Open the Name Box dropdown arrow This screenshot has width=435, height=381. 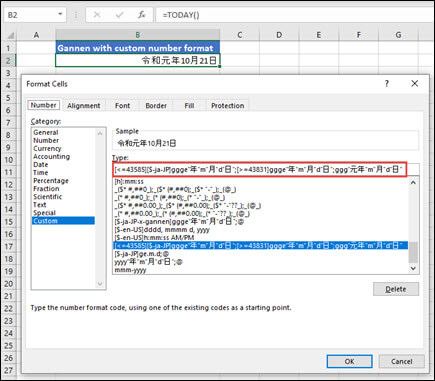coord(60,14)
